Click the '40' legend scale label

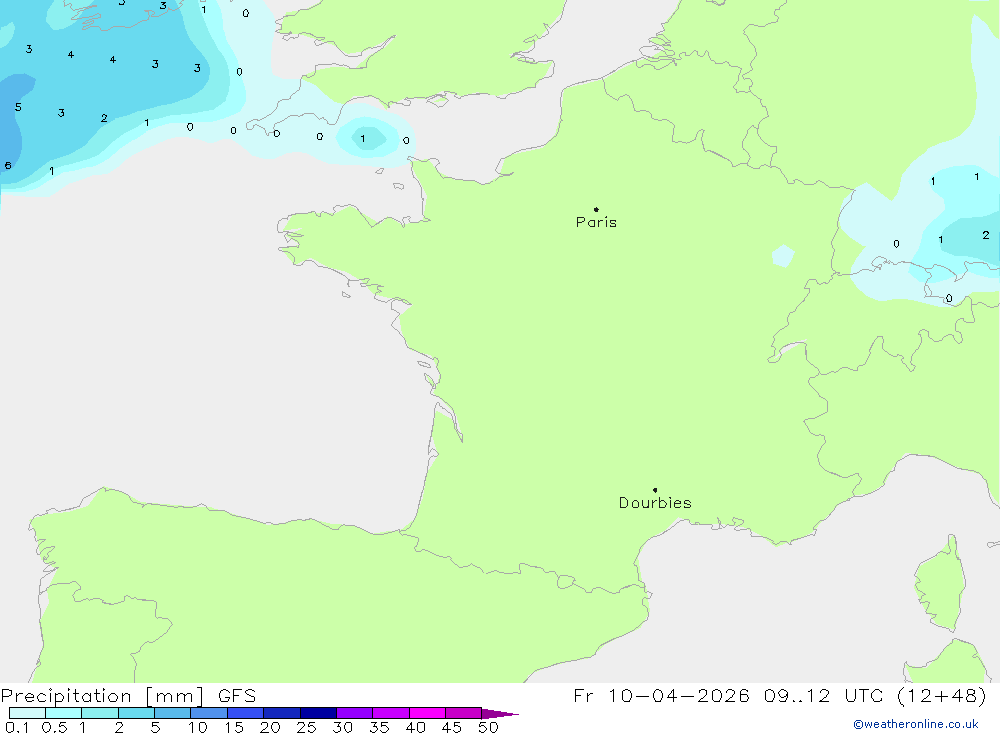tap(416, 727)
